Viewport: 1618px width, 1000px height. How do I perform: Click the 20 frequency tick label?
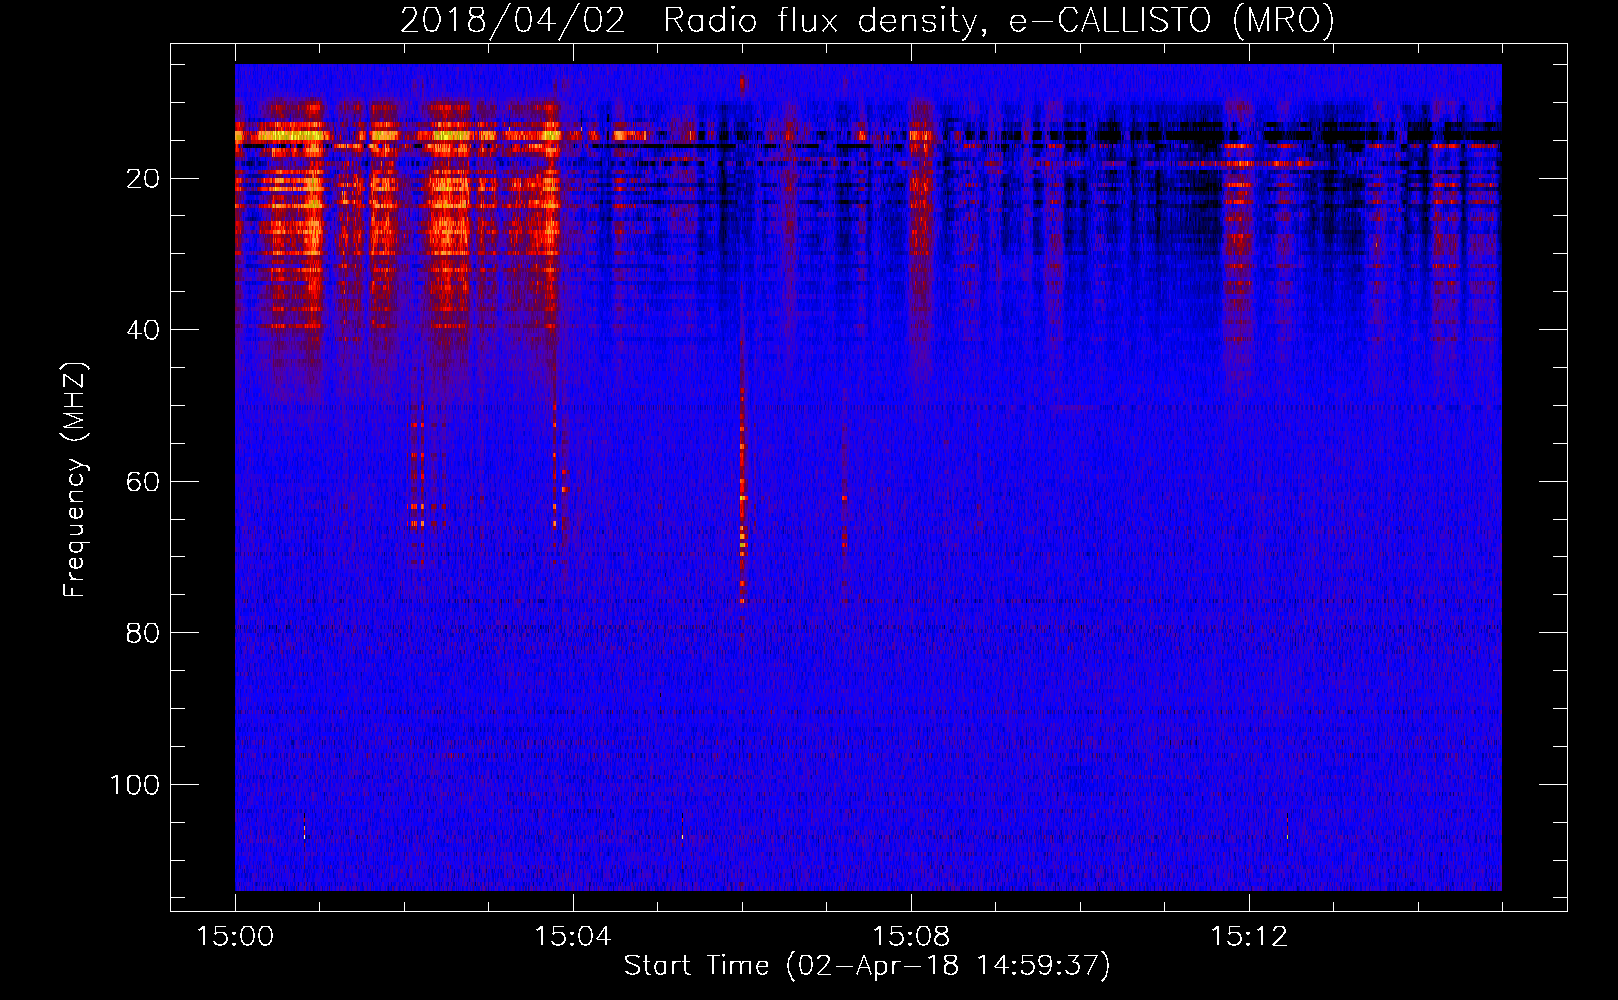tap(143, 179)
